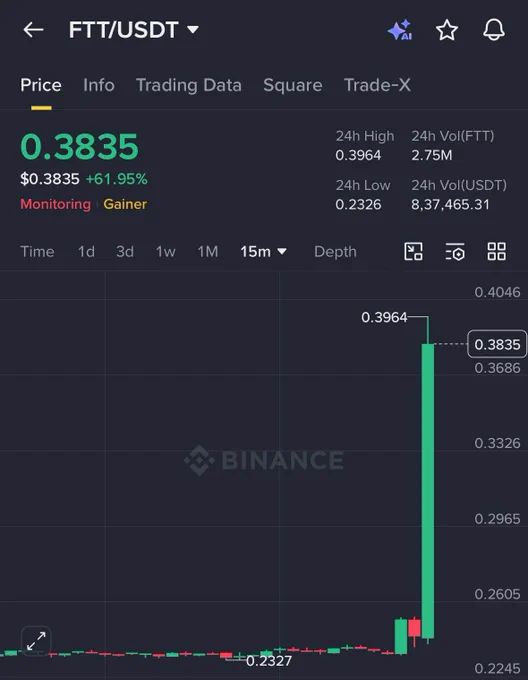The image size is (528, 680).
Task: Select the 1d chart interval
Action: [x=86, y=252]
